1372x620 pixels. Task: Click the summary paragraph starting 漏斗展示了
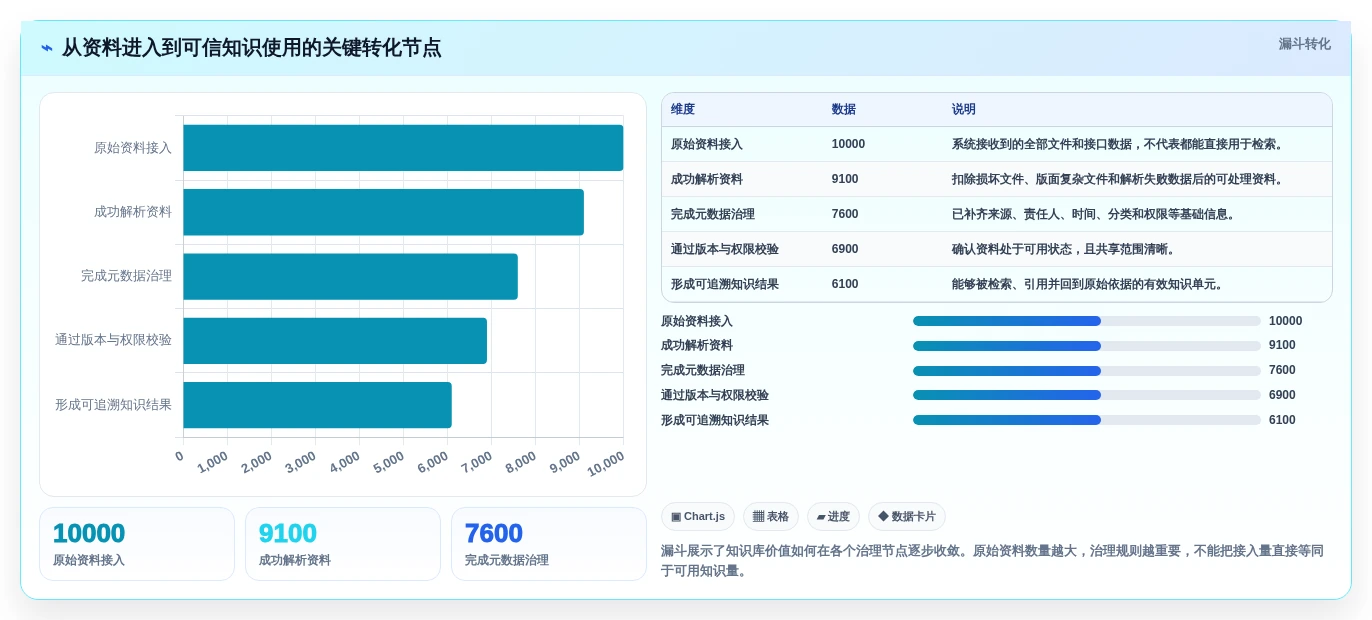point(992,561)
